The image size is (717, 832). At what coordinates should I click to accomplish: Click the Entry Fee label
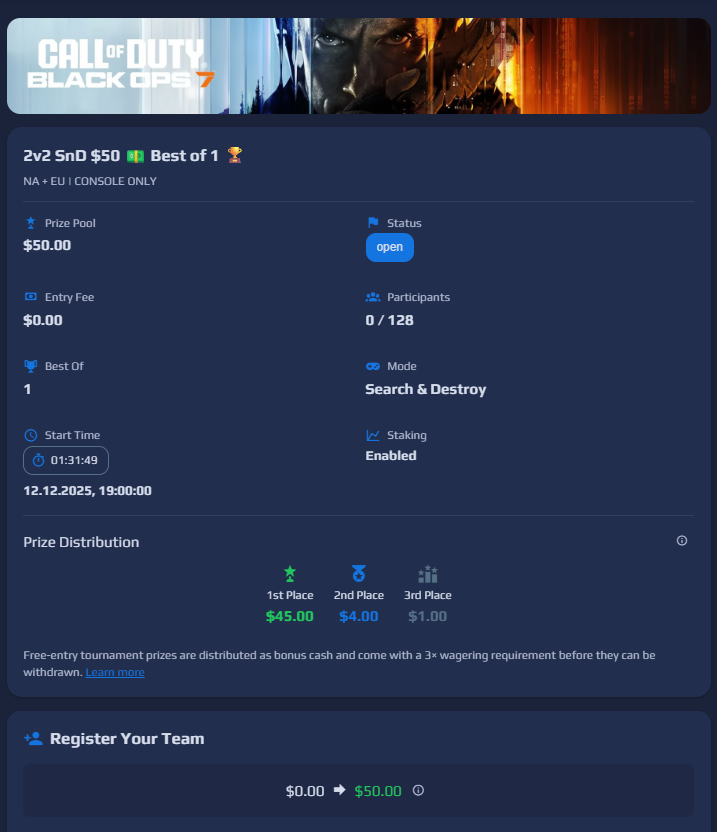[x=70, y=297]
